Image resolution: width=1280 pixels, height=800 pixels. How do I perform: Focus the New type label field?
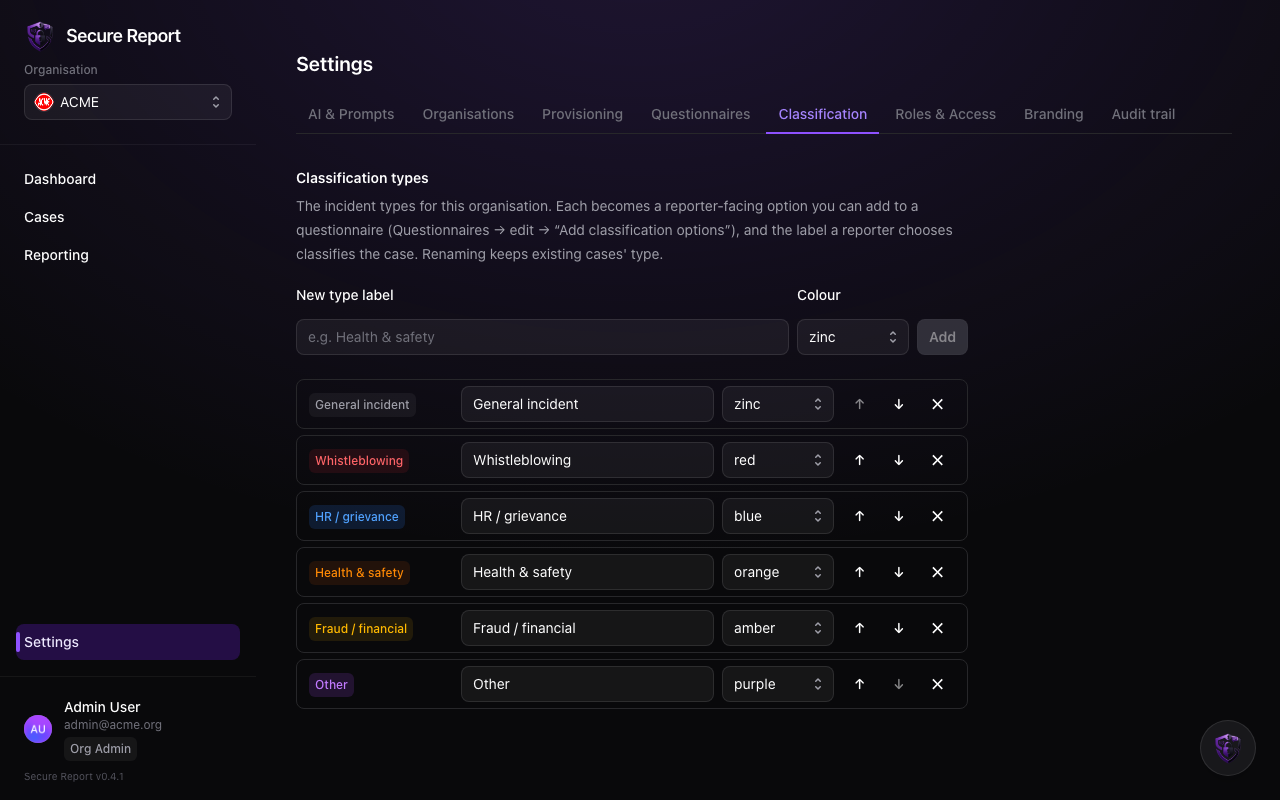click(x=542, y=337)
